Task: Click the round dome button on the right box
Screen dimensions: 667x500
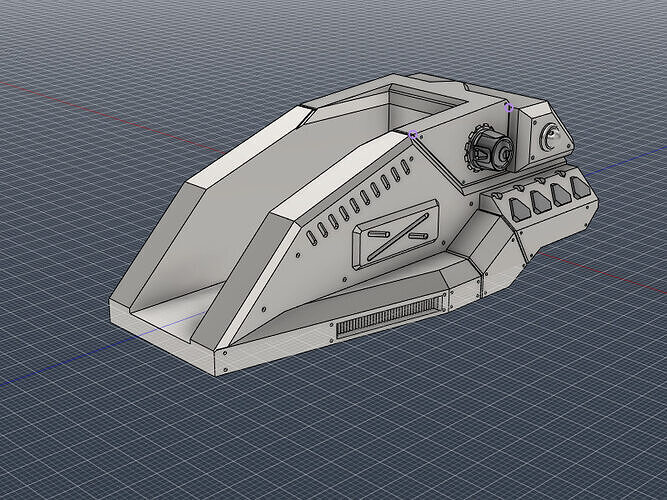Action: pos(550,136)
